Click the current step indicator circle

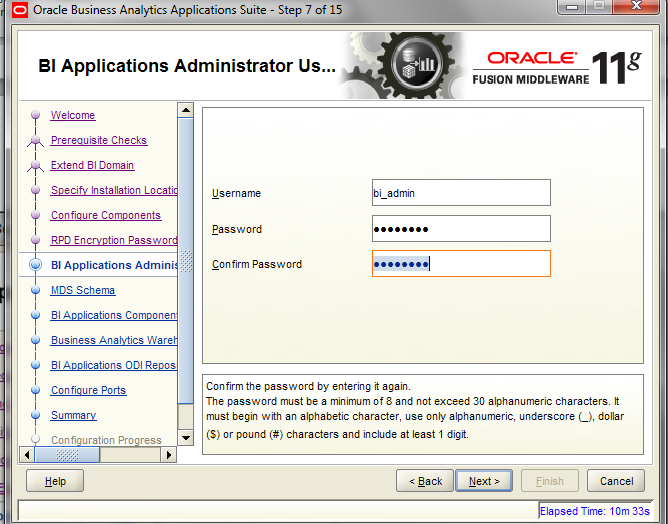point(36,265)
